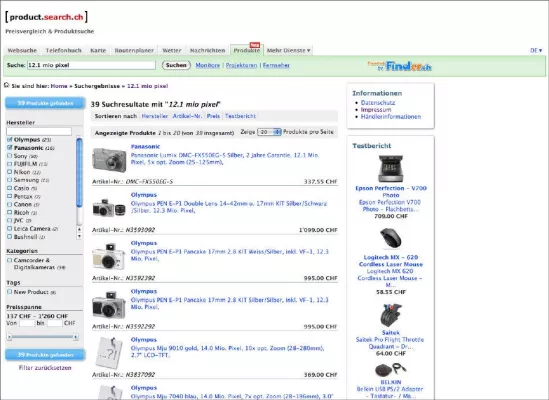Click the Saitek throttle quadrant image

(390, 315)
